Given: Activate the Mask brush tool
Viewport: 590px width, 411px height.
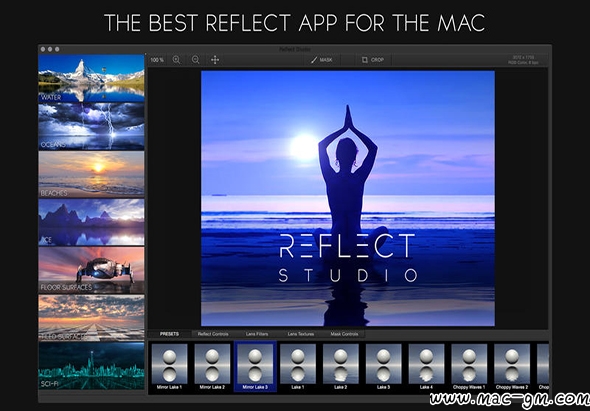Looking at the screenshot, I should [322, 60].
